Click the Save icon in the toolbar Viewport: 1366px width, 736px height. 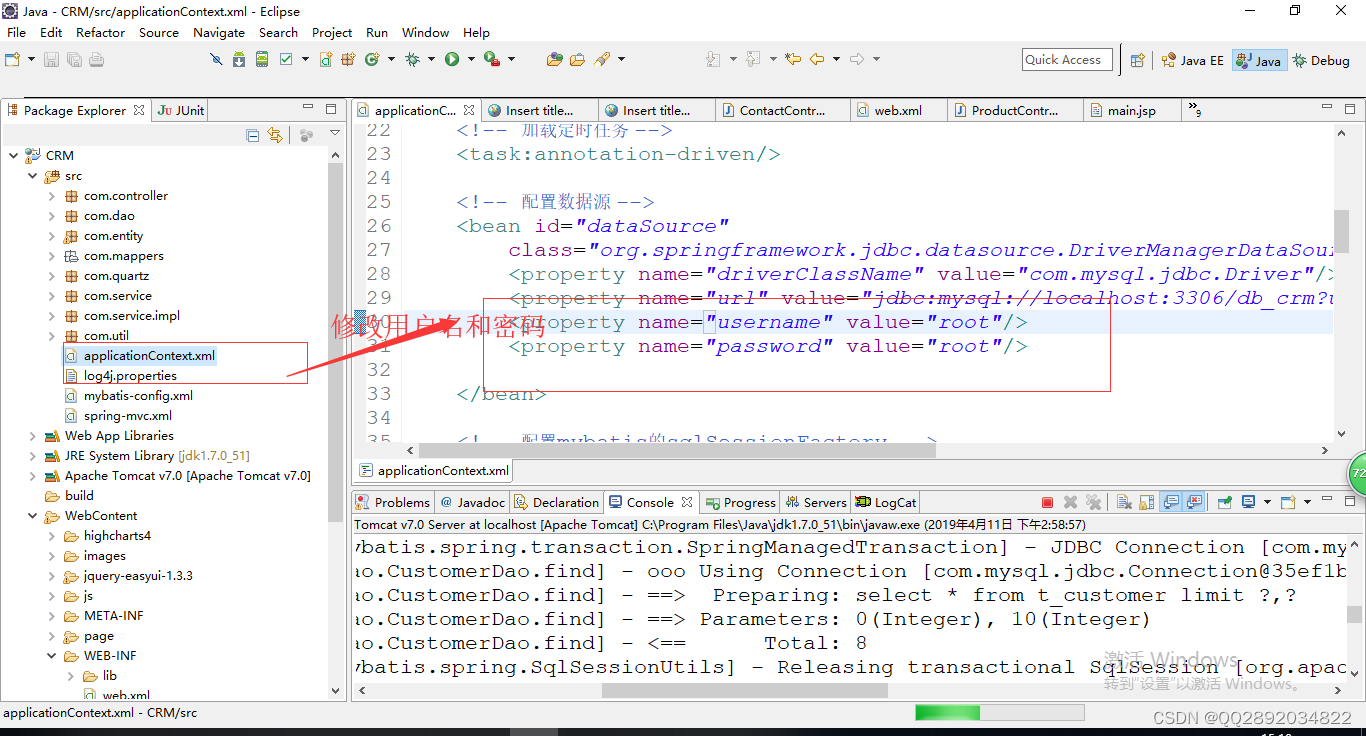pyautogui.click(x=50, y=59)
